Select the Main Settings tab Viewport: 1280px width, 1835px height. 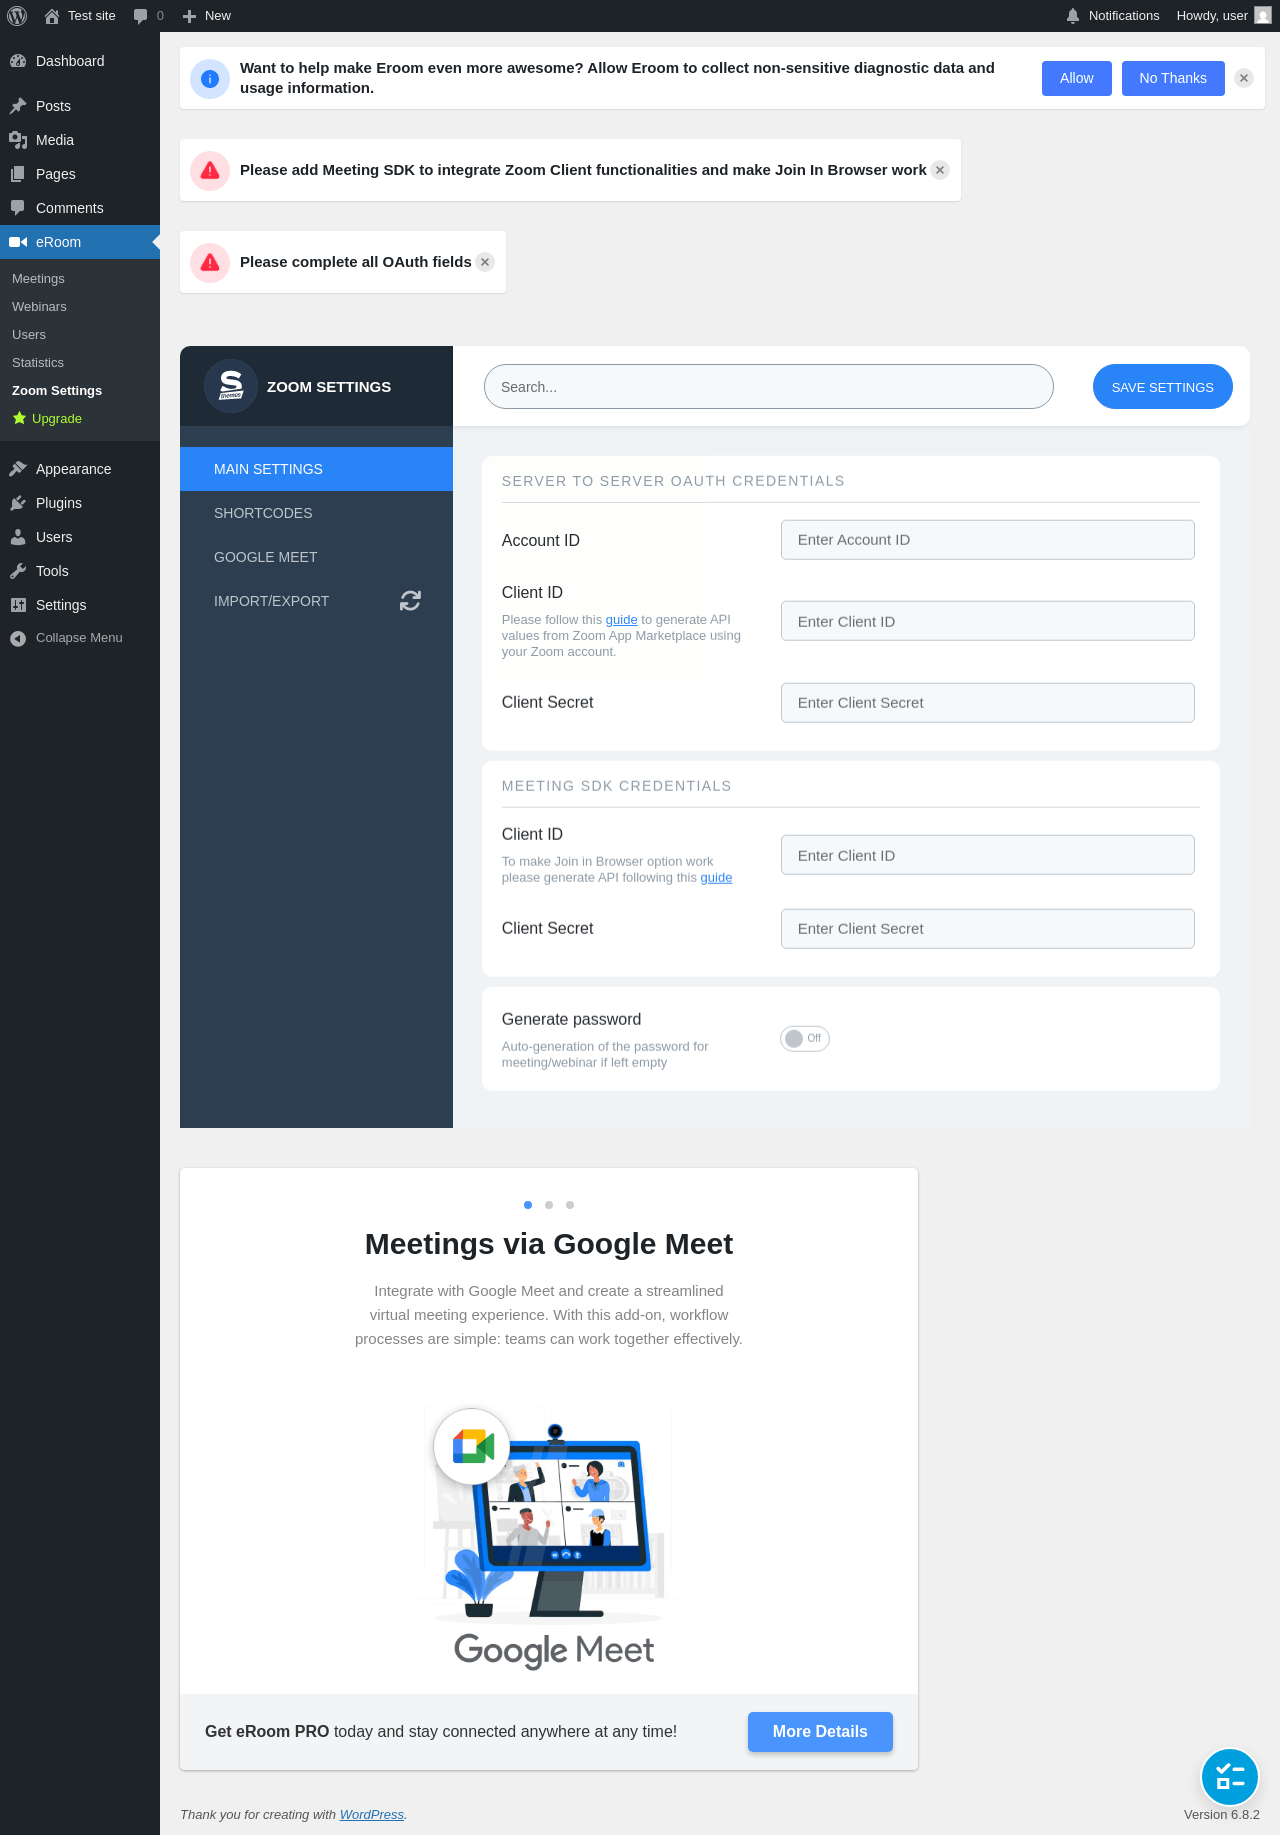coord(316,469)
